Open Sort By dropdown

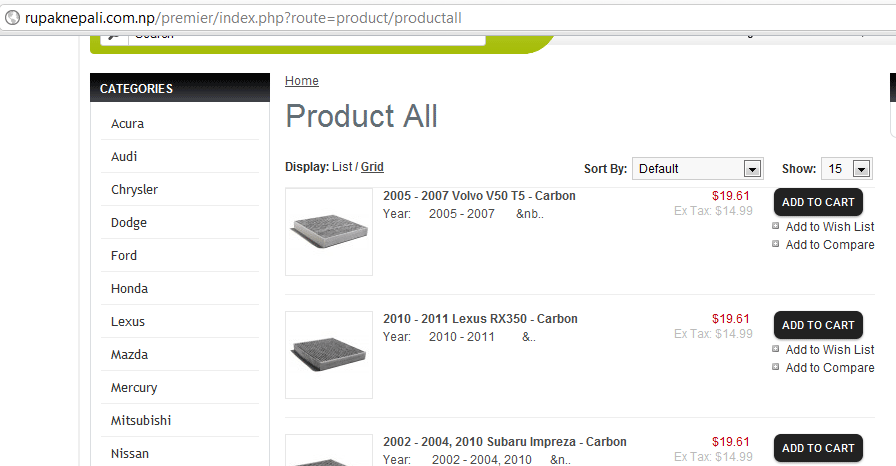tap(698, 169)
